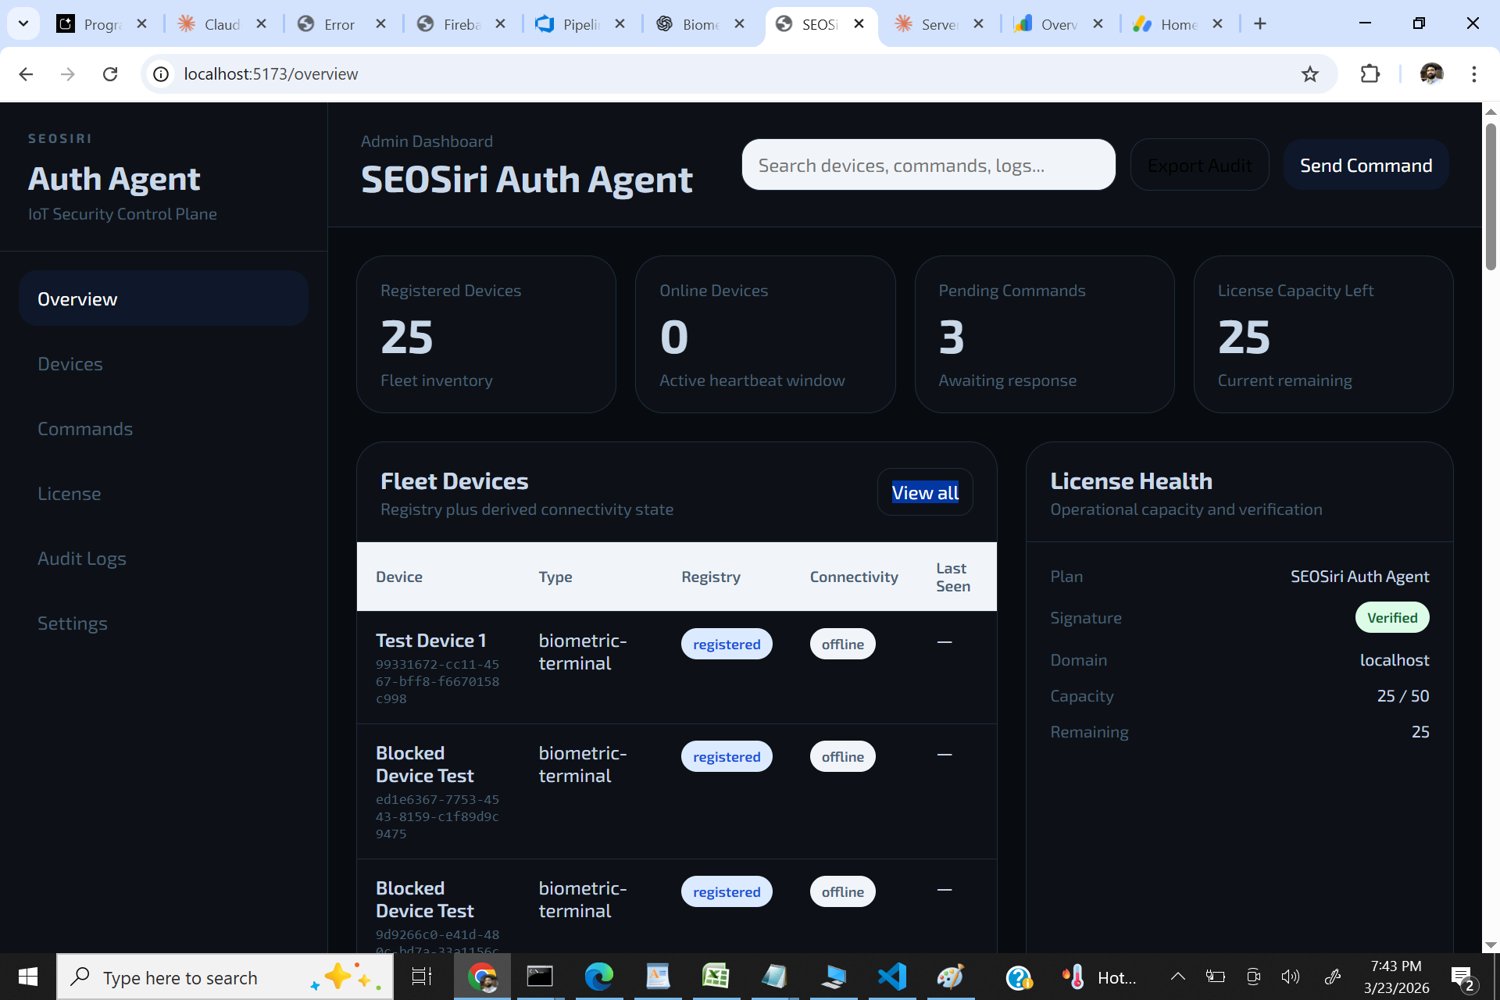Select Devices in the sidebar
Image resolution: width=1500 pixels, height=1000 pixels.
(x=70, y=364)
